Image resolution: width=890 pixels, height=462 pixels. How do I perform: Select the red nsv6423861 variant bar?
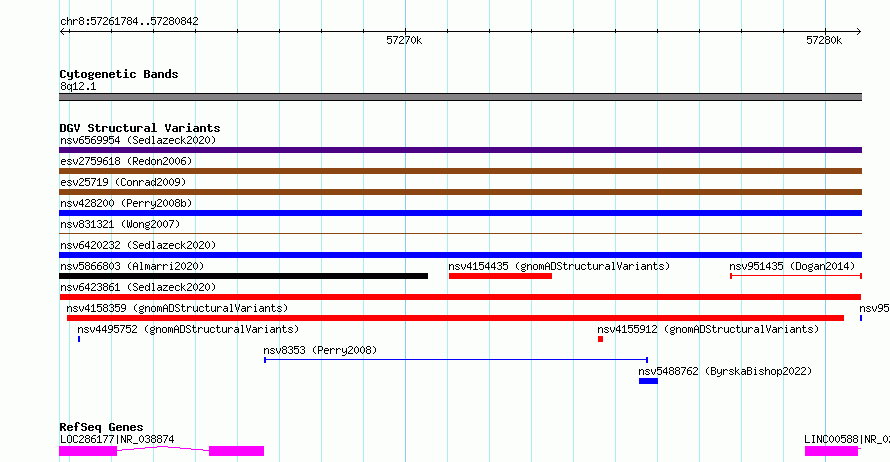[460, 297]
